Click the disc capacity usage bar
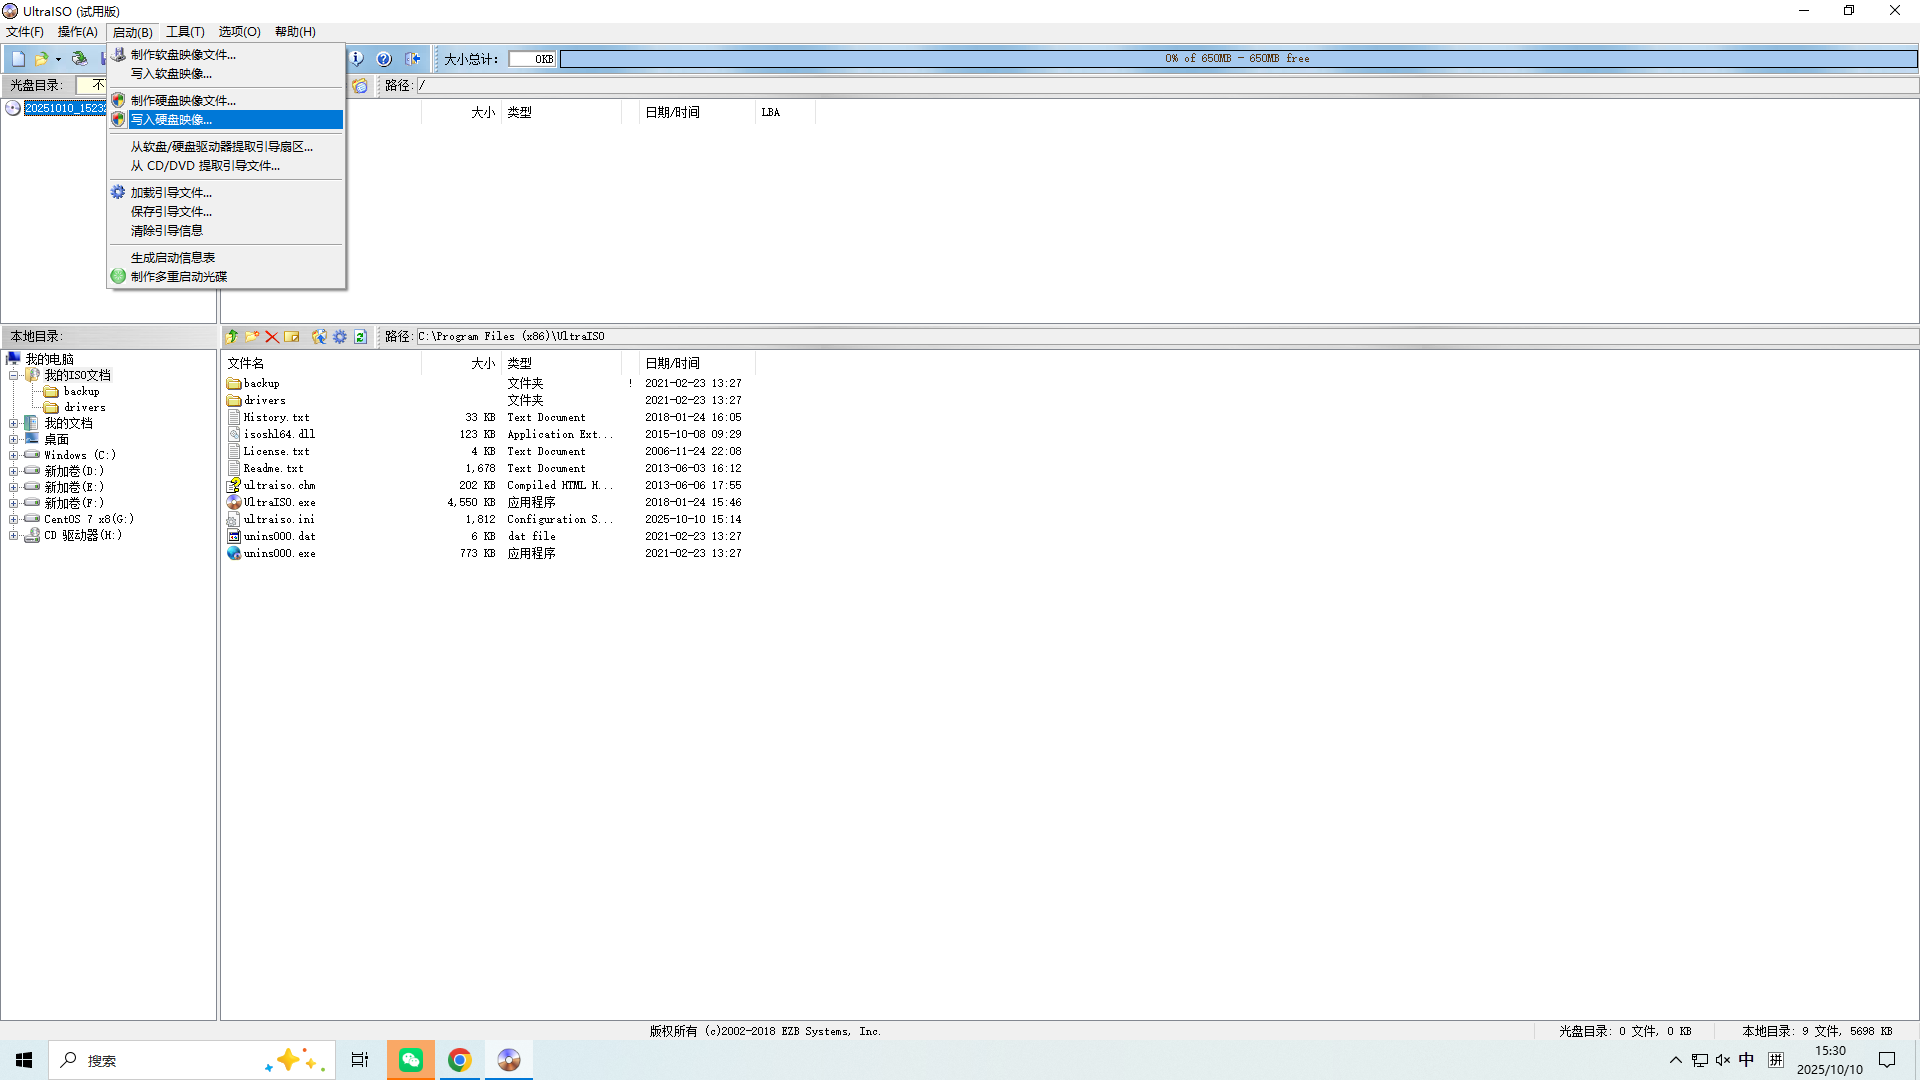 (1237, 59)
